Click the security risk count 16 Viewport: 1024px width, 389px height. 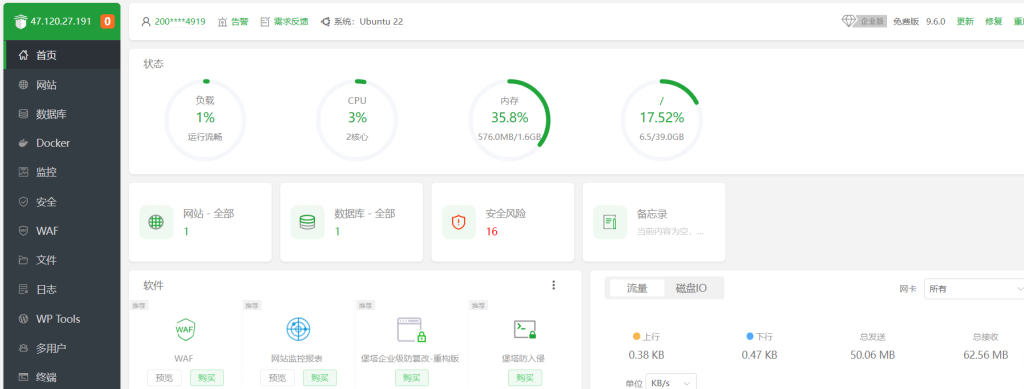click(492, 231)
